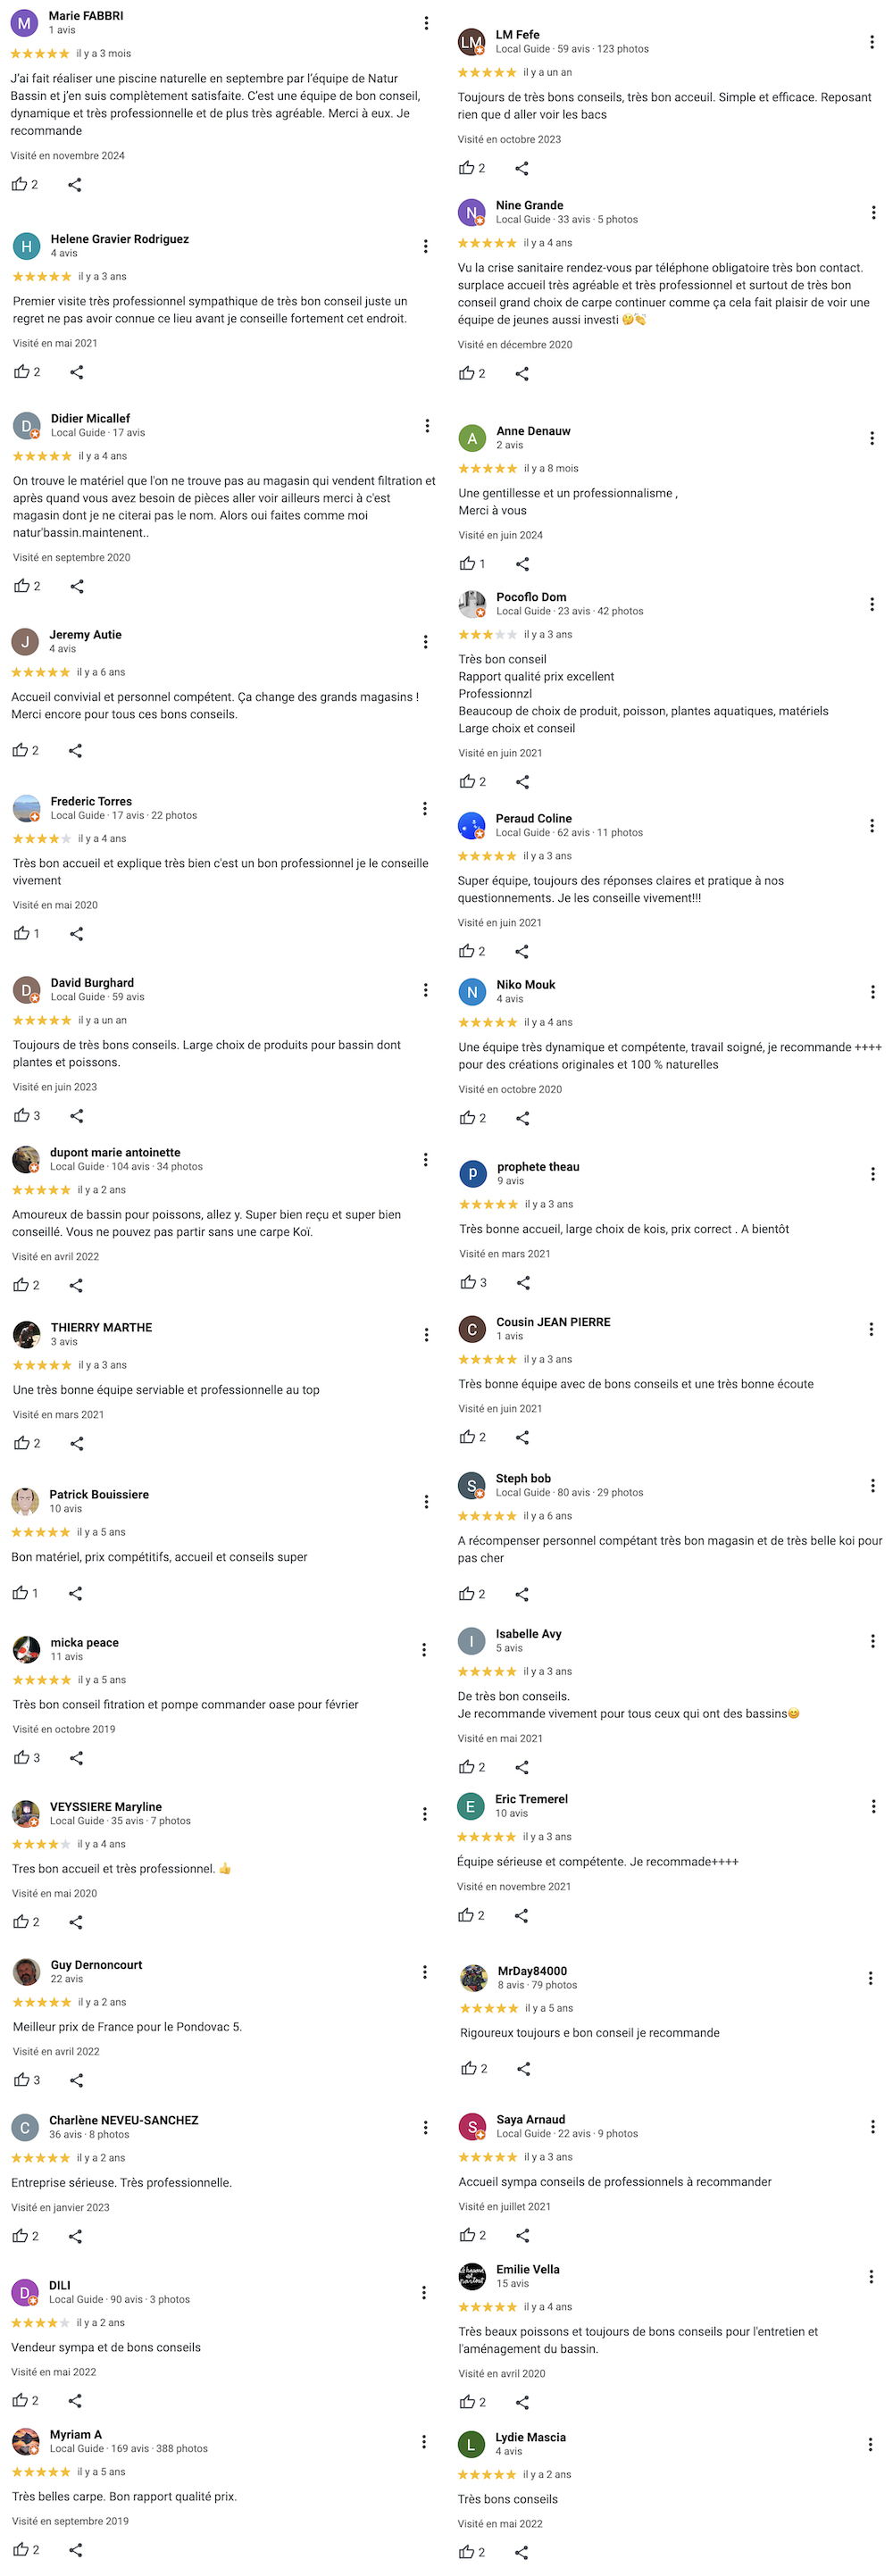Open the three-dot menu for Emilie Vella's review

pyautogui.click(x=871, y=2276)
